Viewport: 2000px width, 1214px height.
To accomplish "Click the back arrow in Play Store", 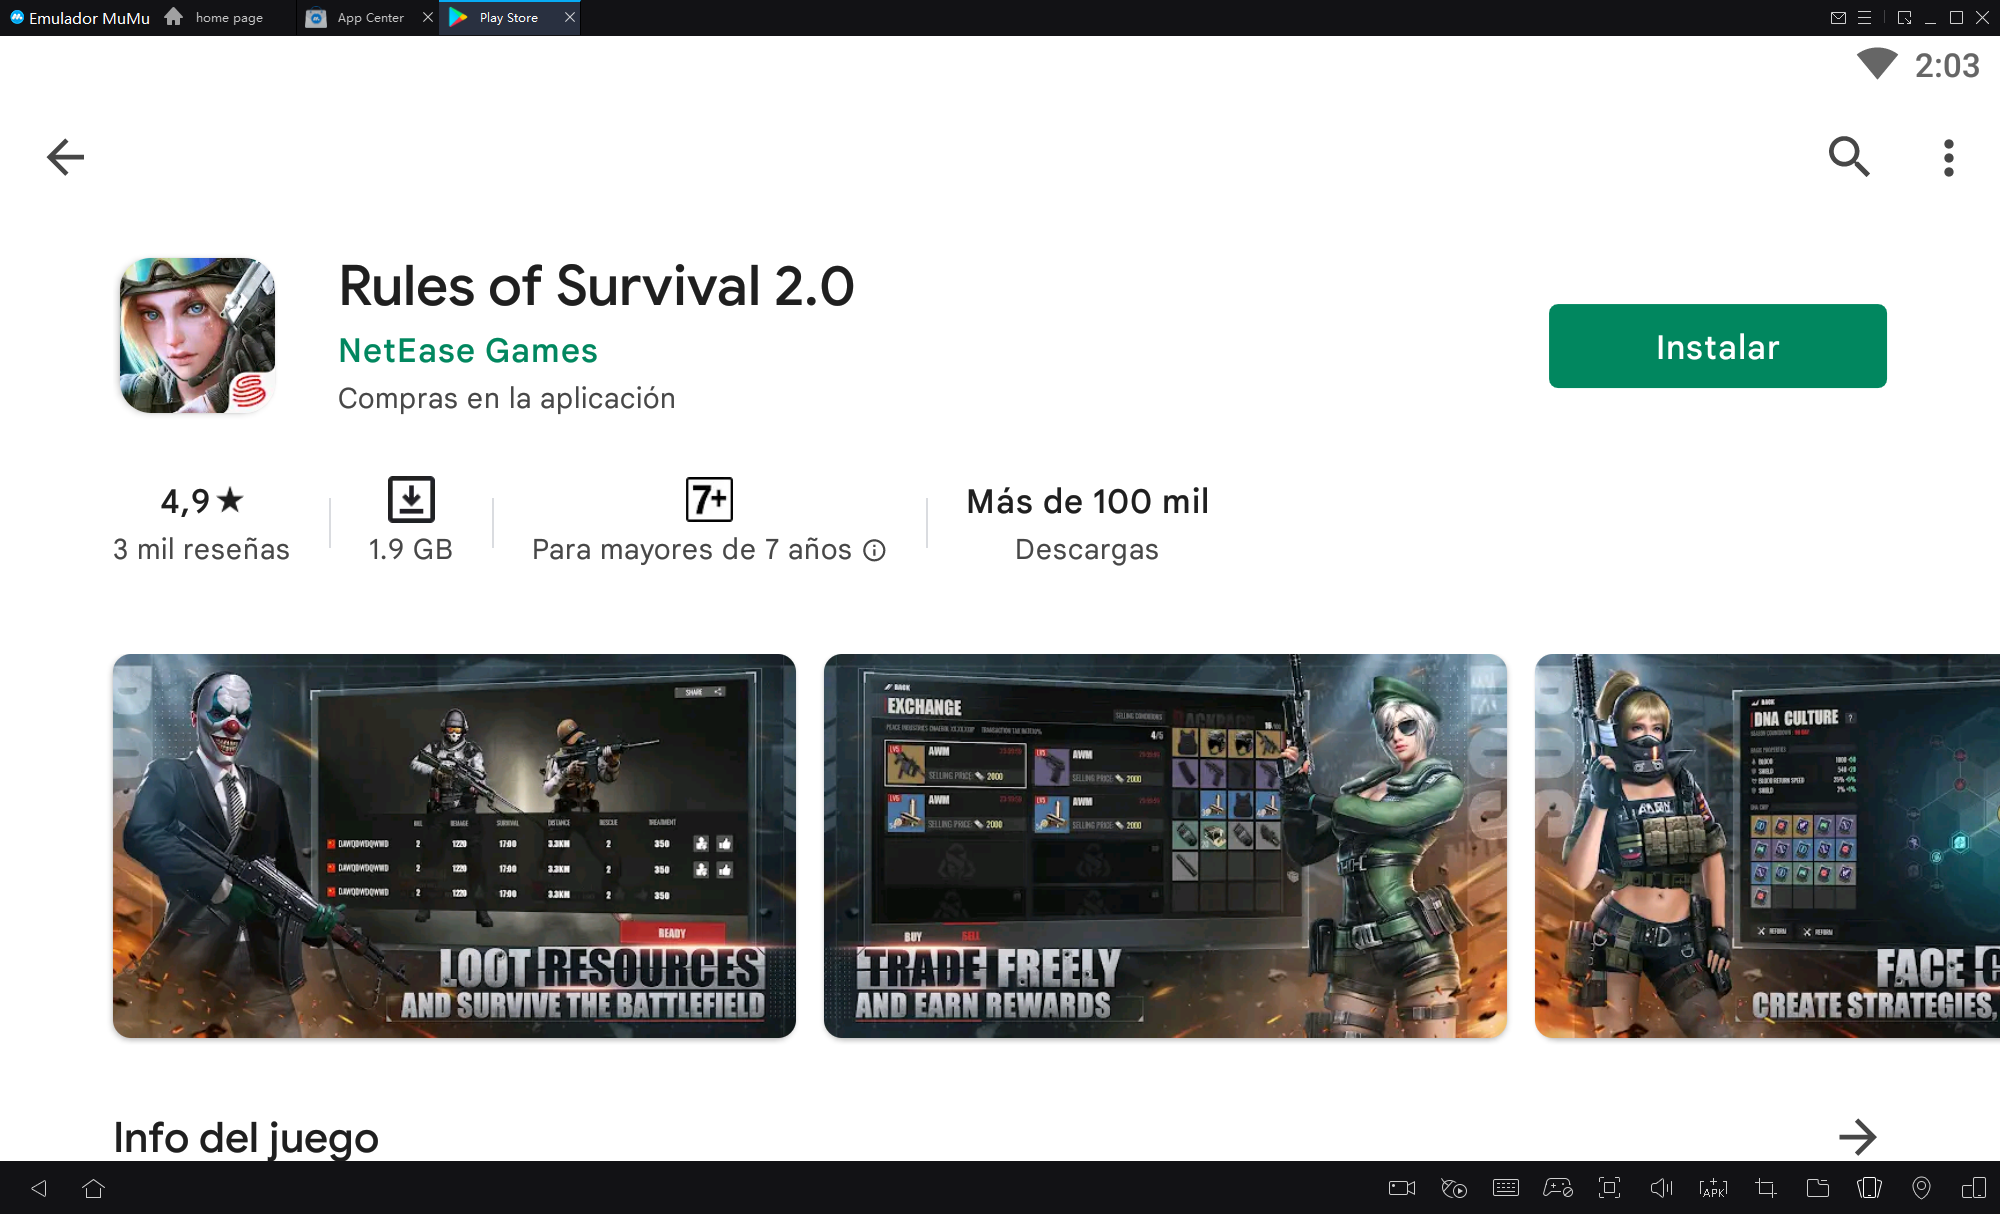I will click(x=66, y=157).
